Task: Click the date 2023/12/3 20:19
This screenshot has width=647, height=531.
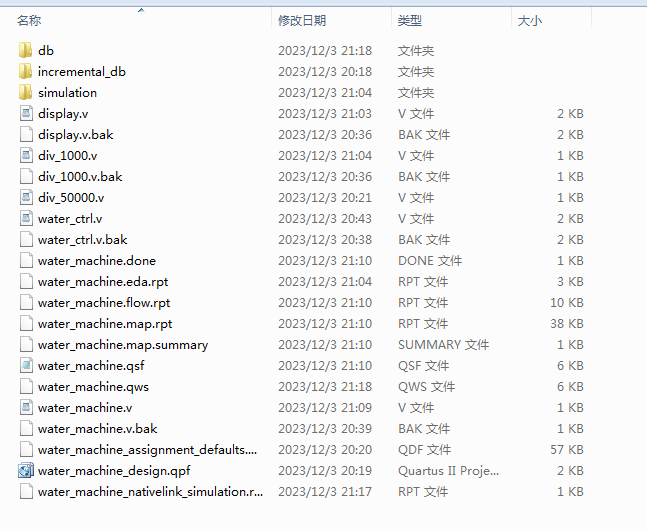Action: click(x=325, y=471)
